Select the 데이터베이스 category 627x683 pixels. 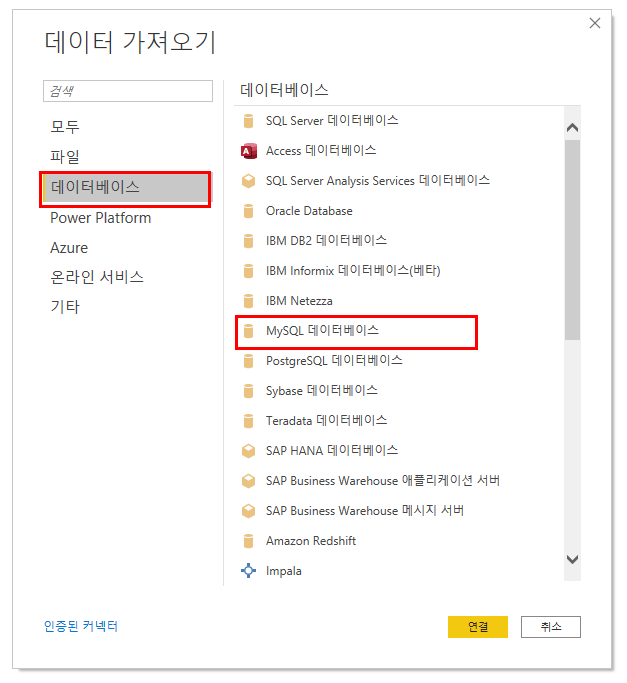point(125,188)
